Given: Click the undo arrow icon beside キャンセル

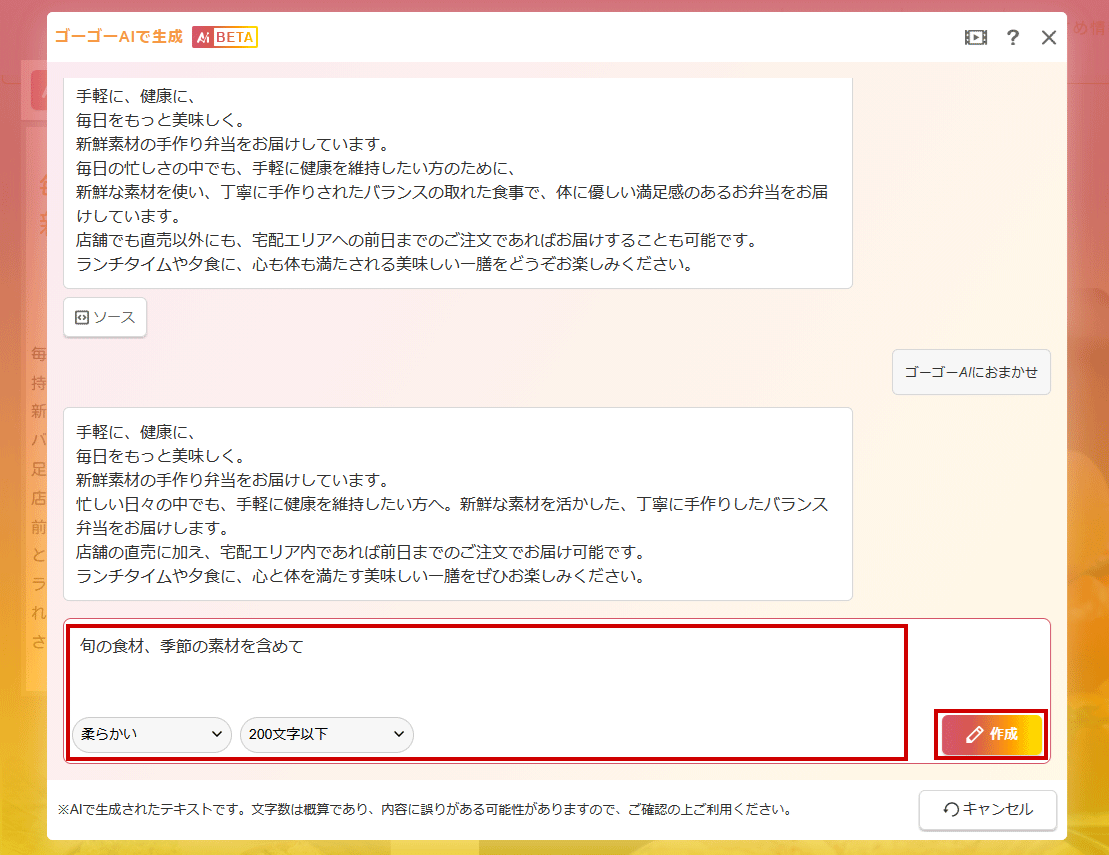Looking at the screenshot, I should pos(950,810).
